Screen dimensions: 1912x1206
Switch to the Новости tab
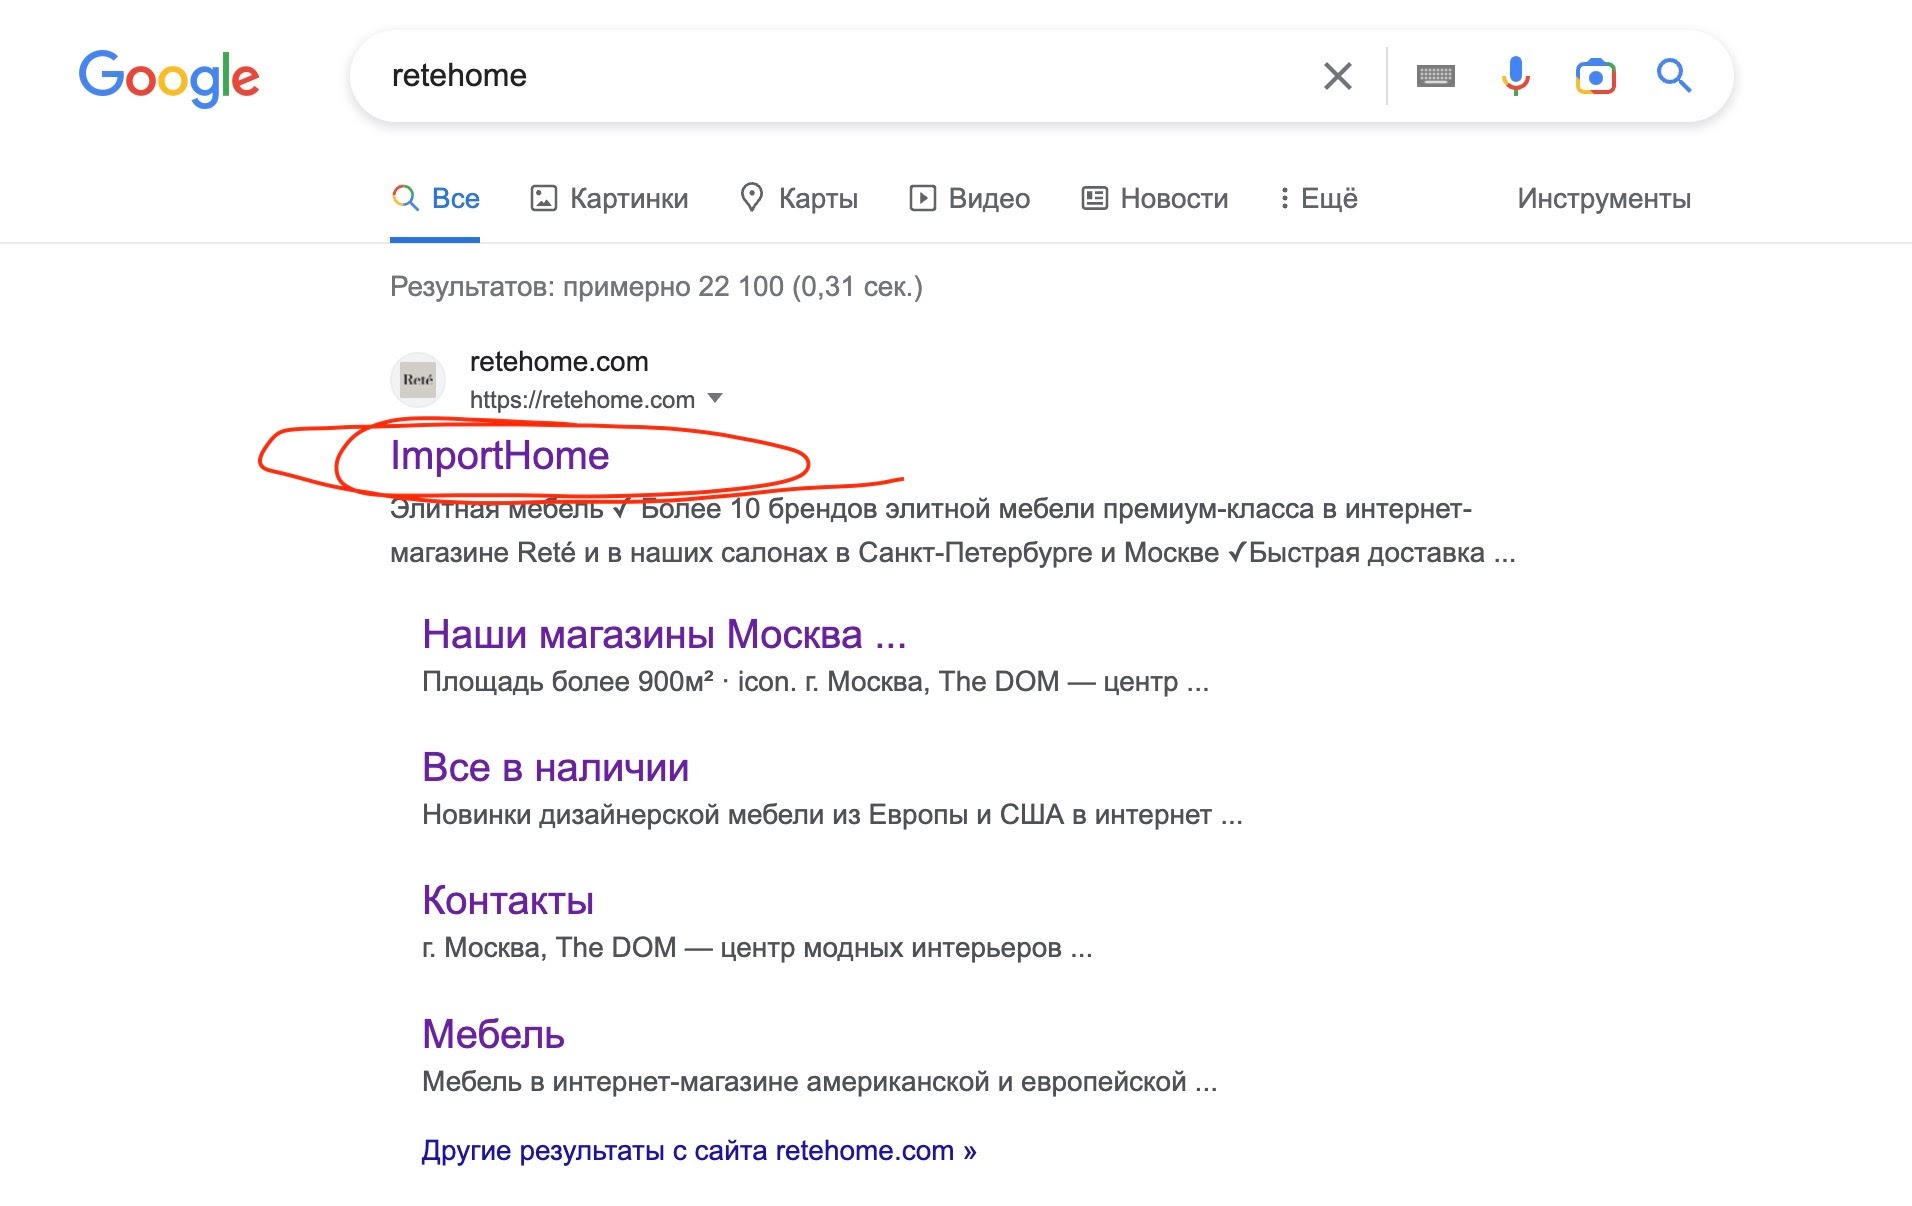(1155, 198)
